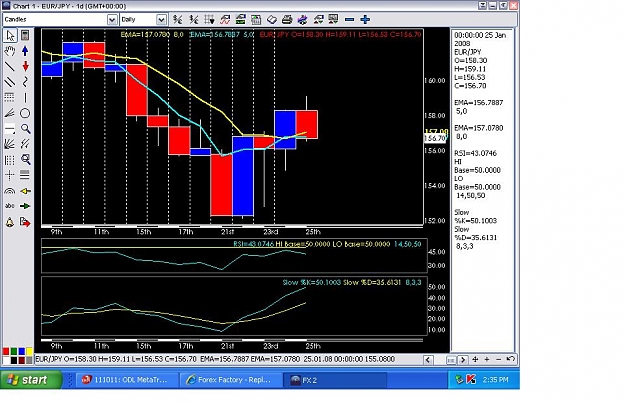Pick the blue color swatch
The height and width of the screenshot is (405, 625).
22,352
